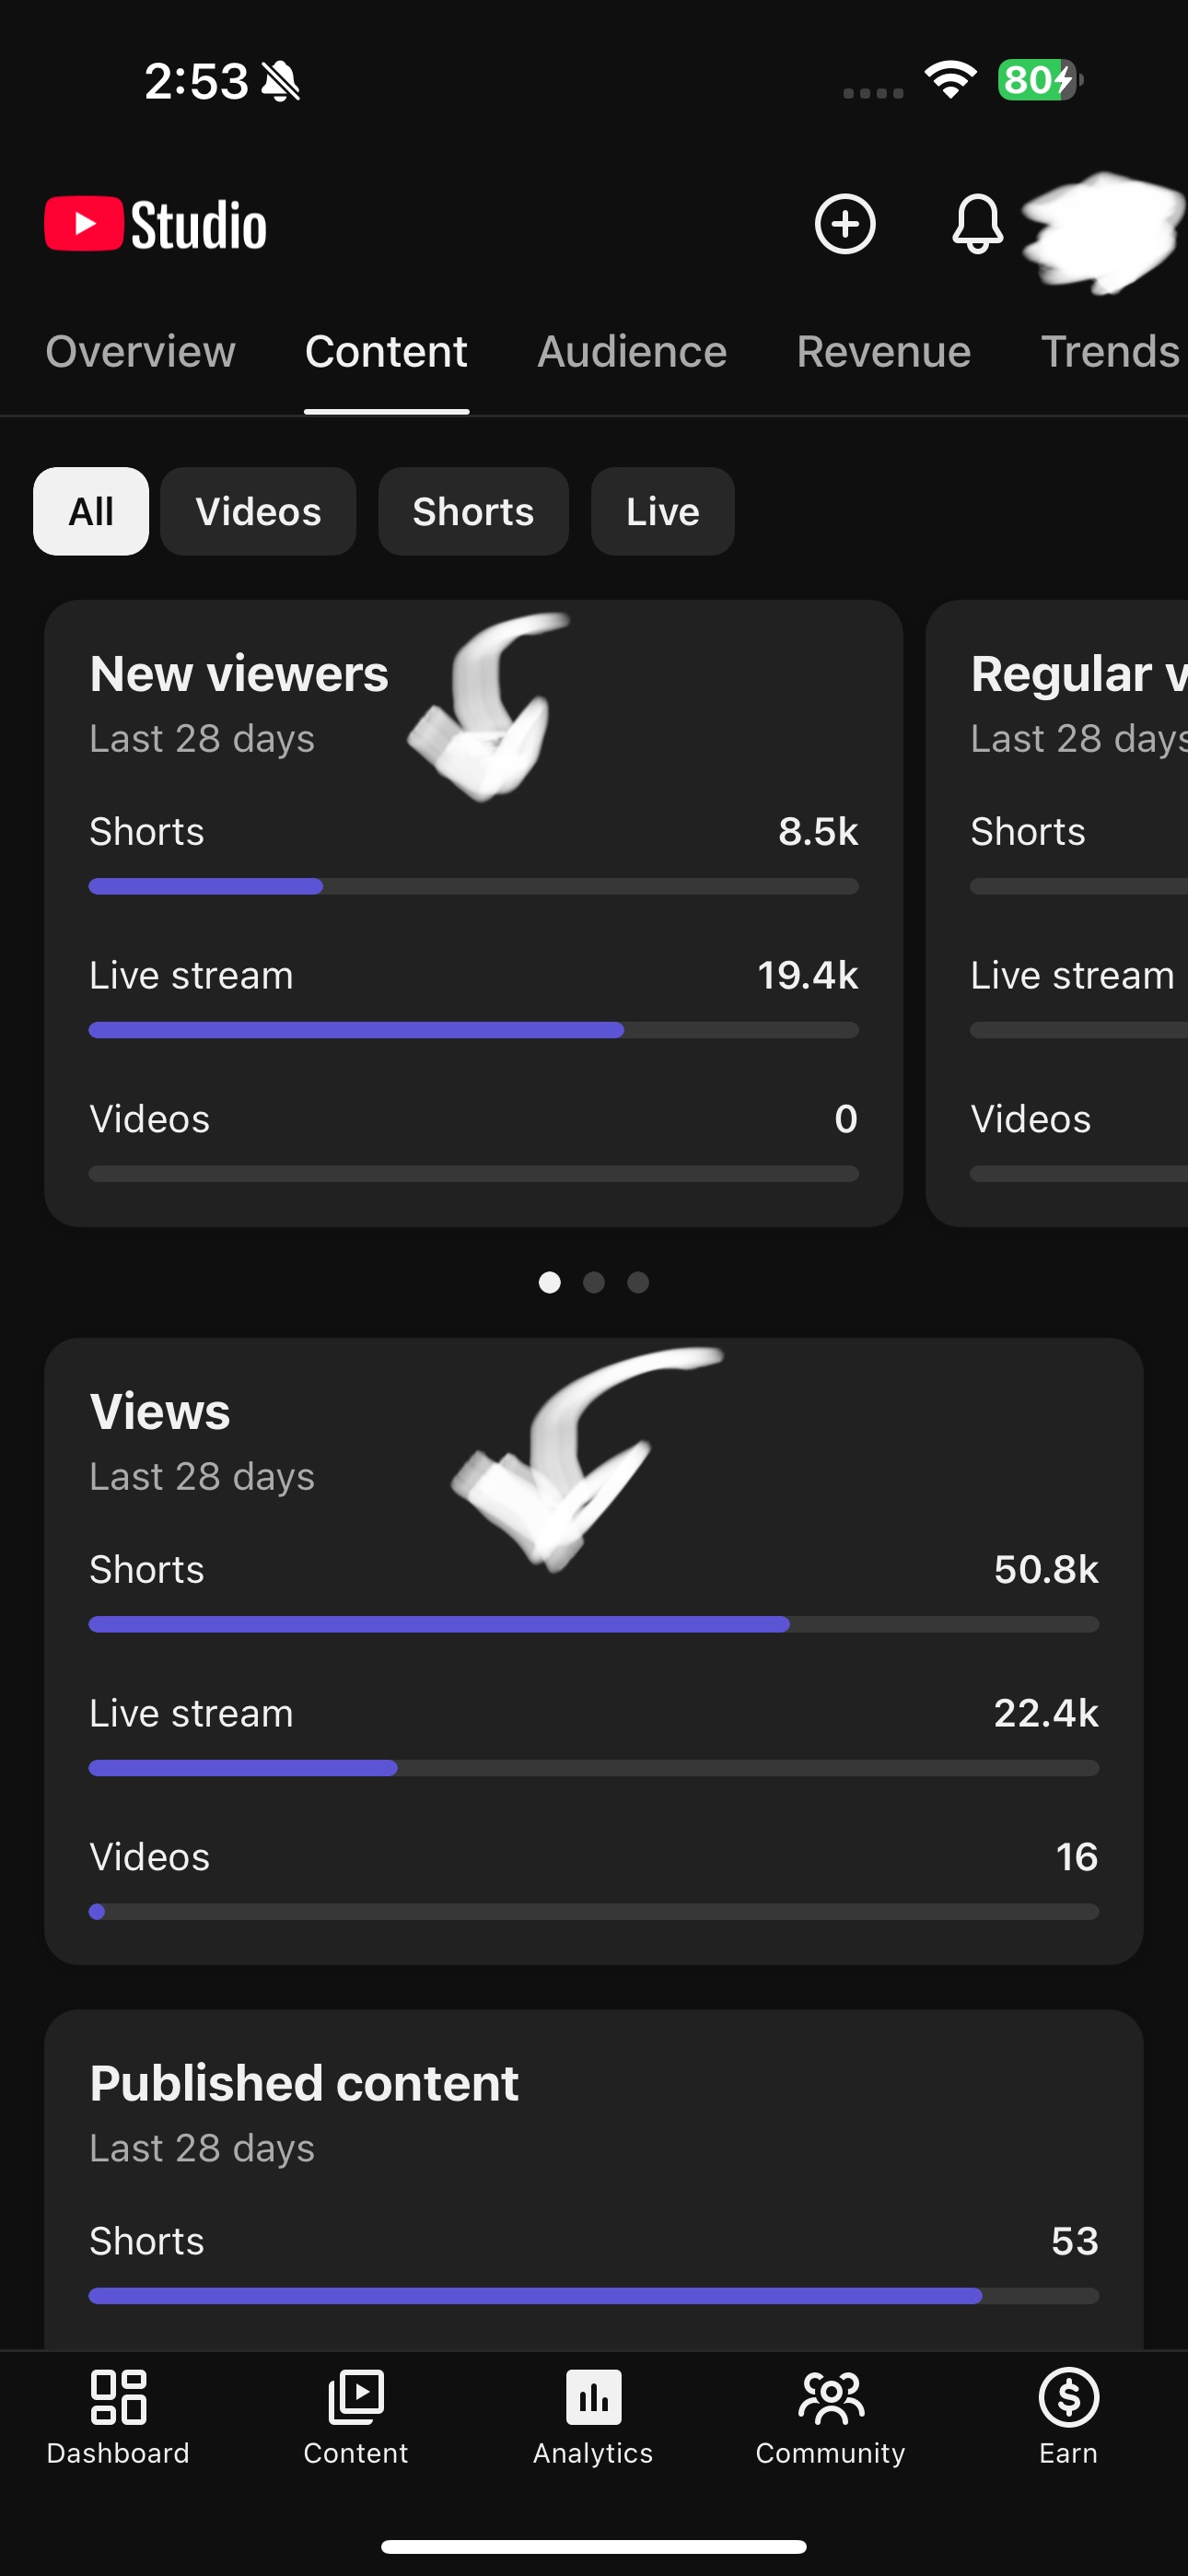Select the All filter chip
The height and width of the screenshot is (2576, 1188).
point(91,511)
